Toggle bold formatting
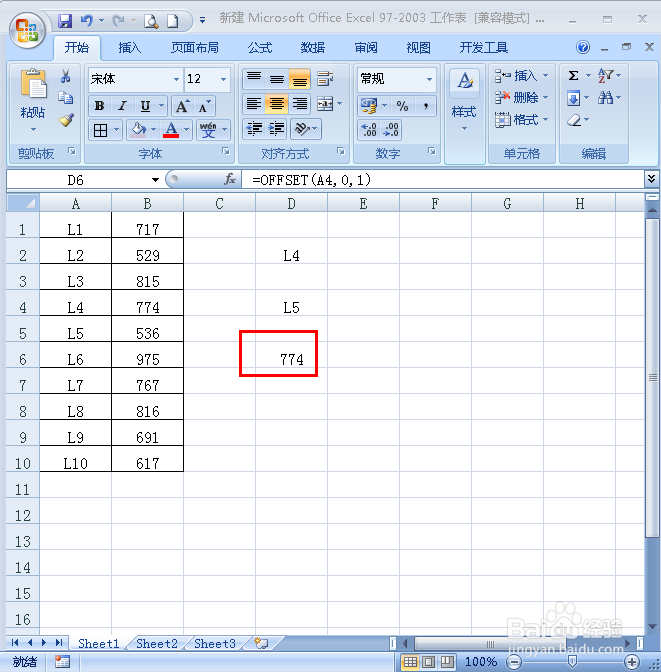661x672 pixels. coord(99,106)
